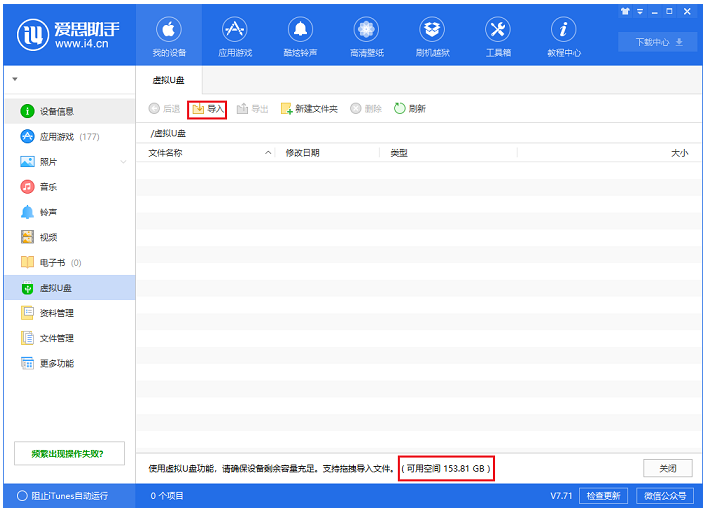Click the 0 个项目 status text
The image size is (705, 512).
(x=167, y=496)
